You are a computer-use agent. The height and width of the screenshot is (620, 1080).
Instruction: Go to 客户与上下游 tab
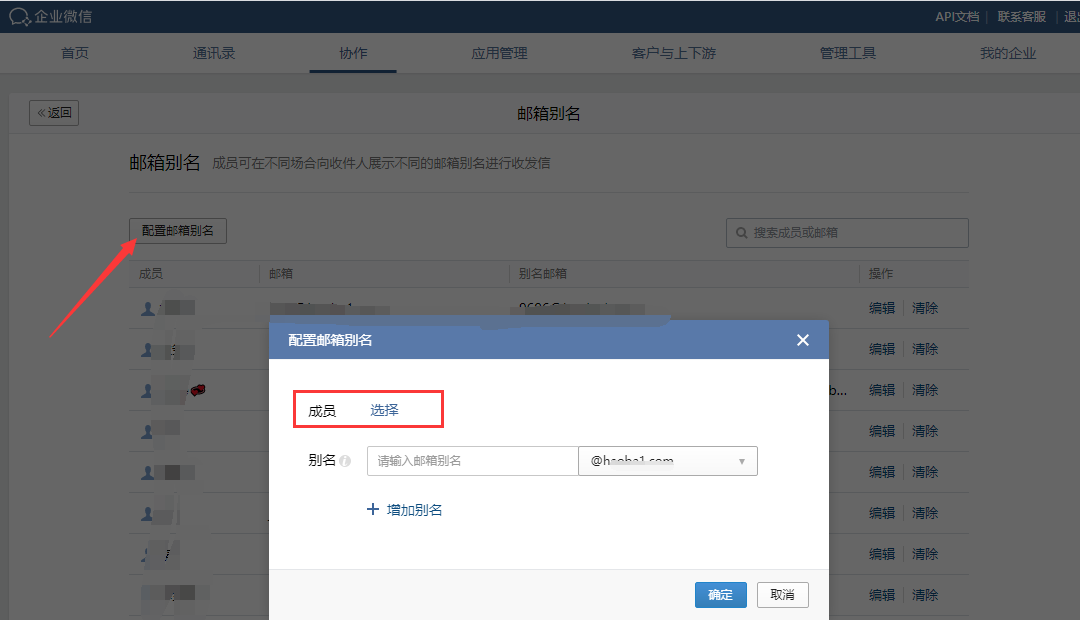pyautogui.click(x=673, y=53)
